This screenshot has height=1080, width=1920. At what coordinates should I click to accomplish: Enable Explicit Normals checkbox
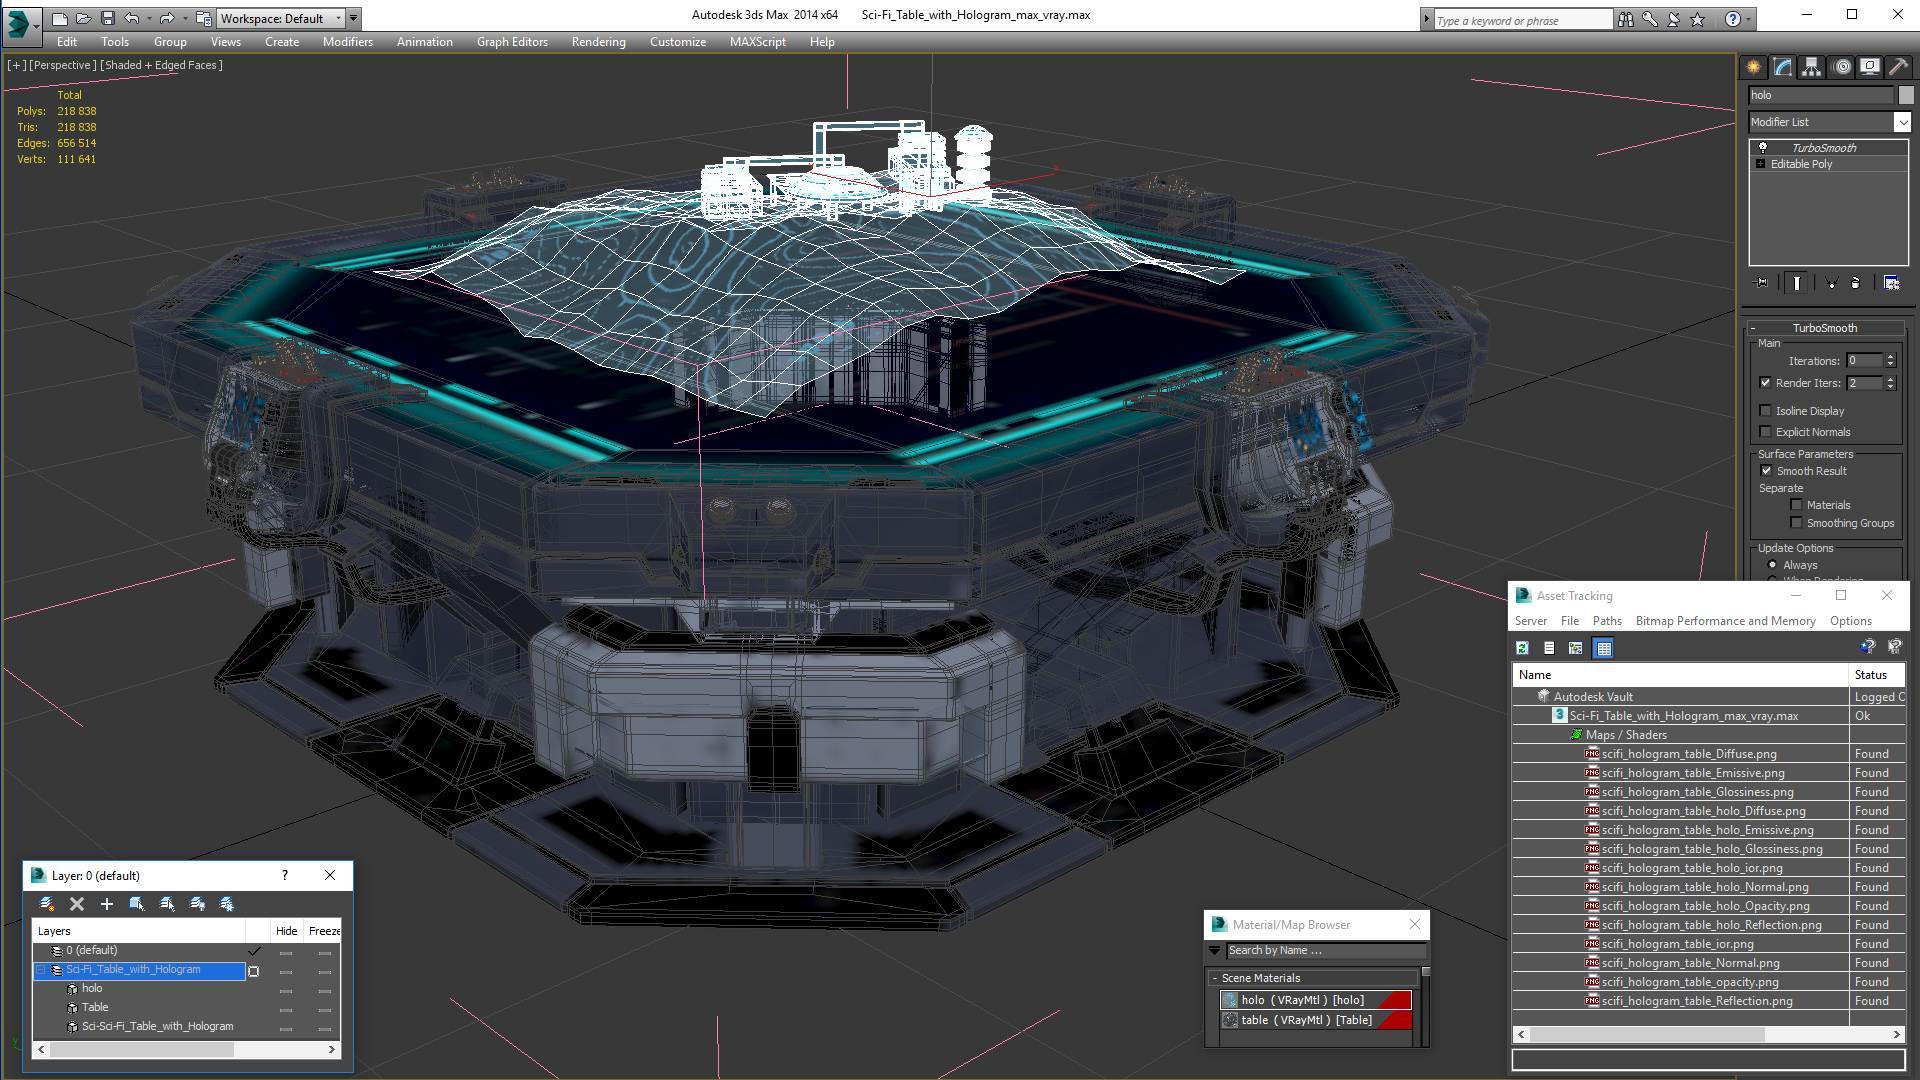(x=1765, y=432)
